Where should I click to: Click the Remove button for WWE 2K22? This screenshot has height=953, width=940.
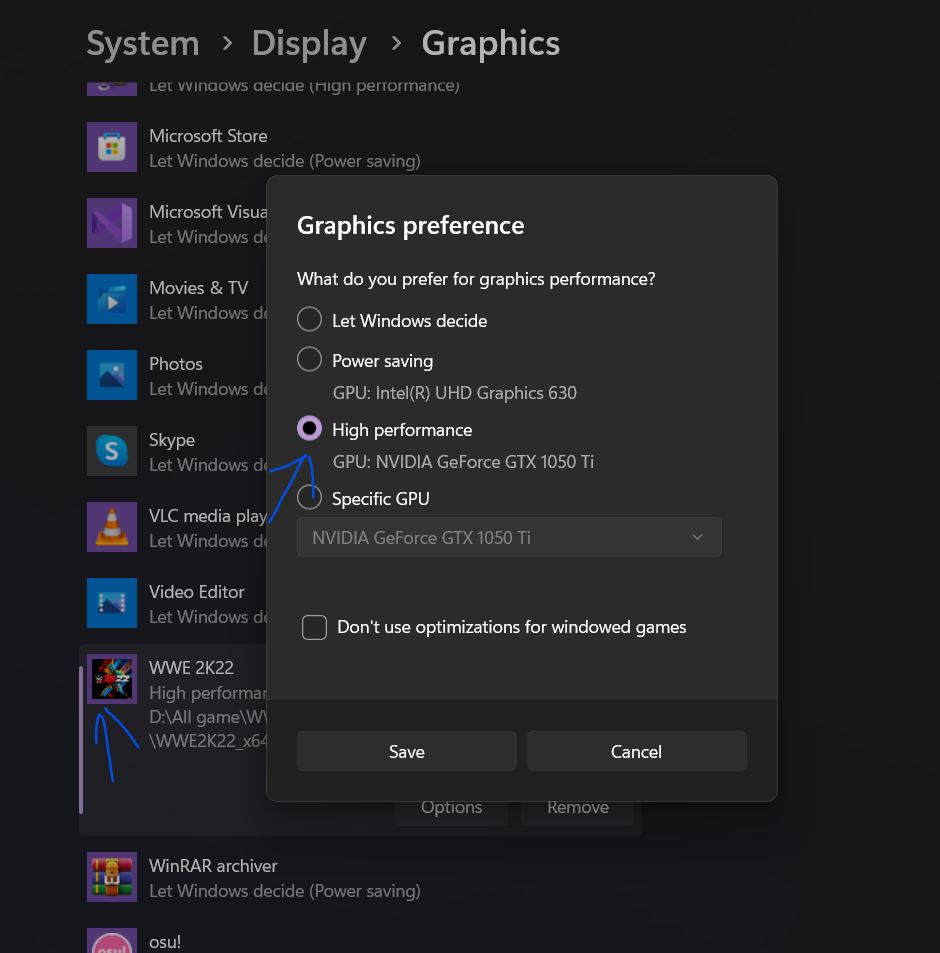point(577,807)
